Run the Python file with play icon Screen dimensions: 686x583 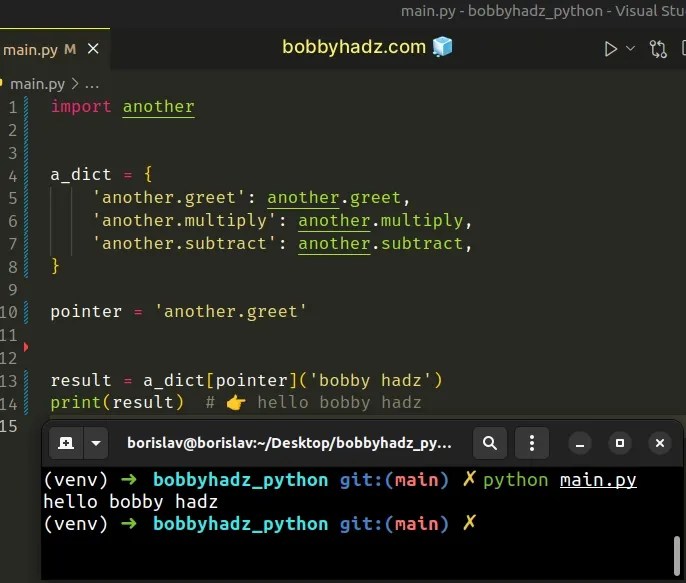611,49
